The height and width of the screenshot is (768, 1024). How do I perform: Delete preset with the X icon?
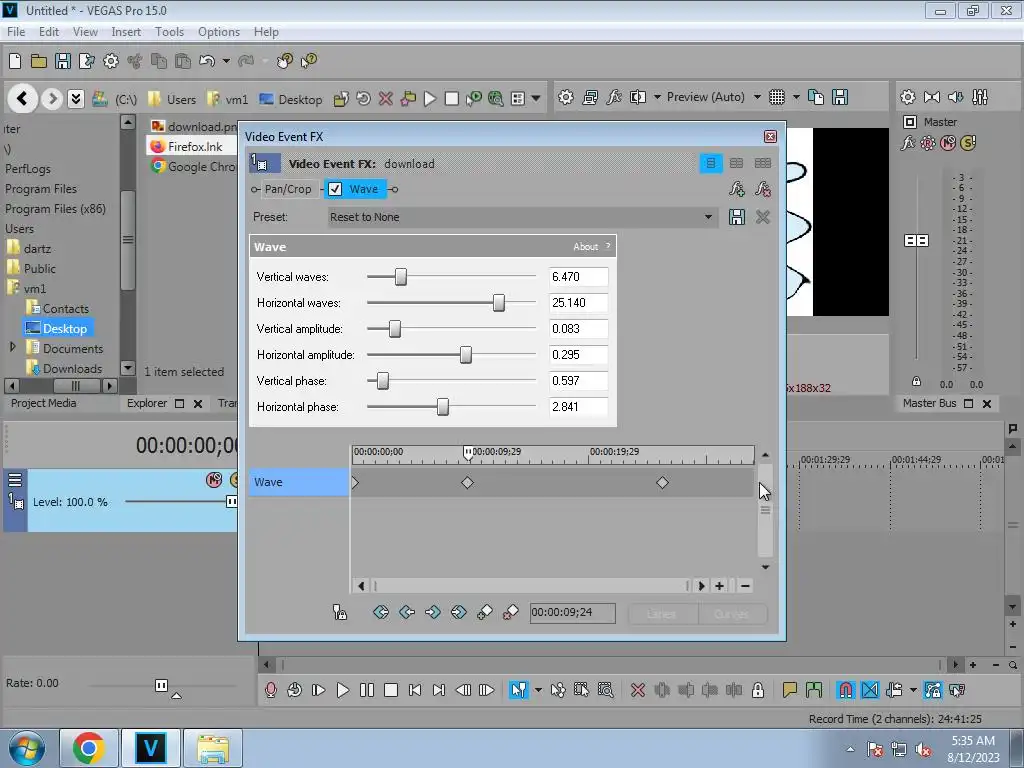[x=762, y=217]
